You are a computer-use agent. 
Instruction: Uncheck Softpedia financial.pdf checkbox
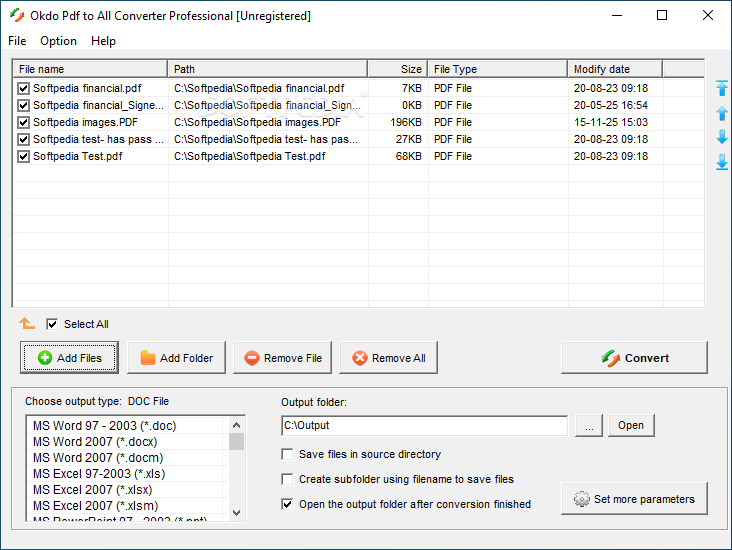click(23, 88)
